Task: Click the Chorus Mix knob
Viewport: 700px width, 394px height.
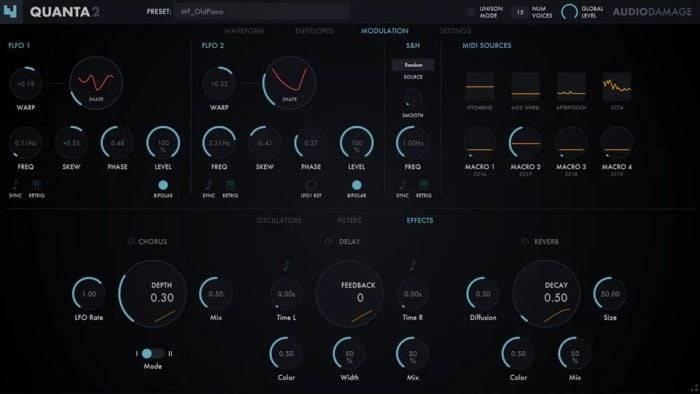Action: [216, 294]
